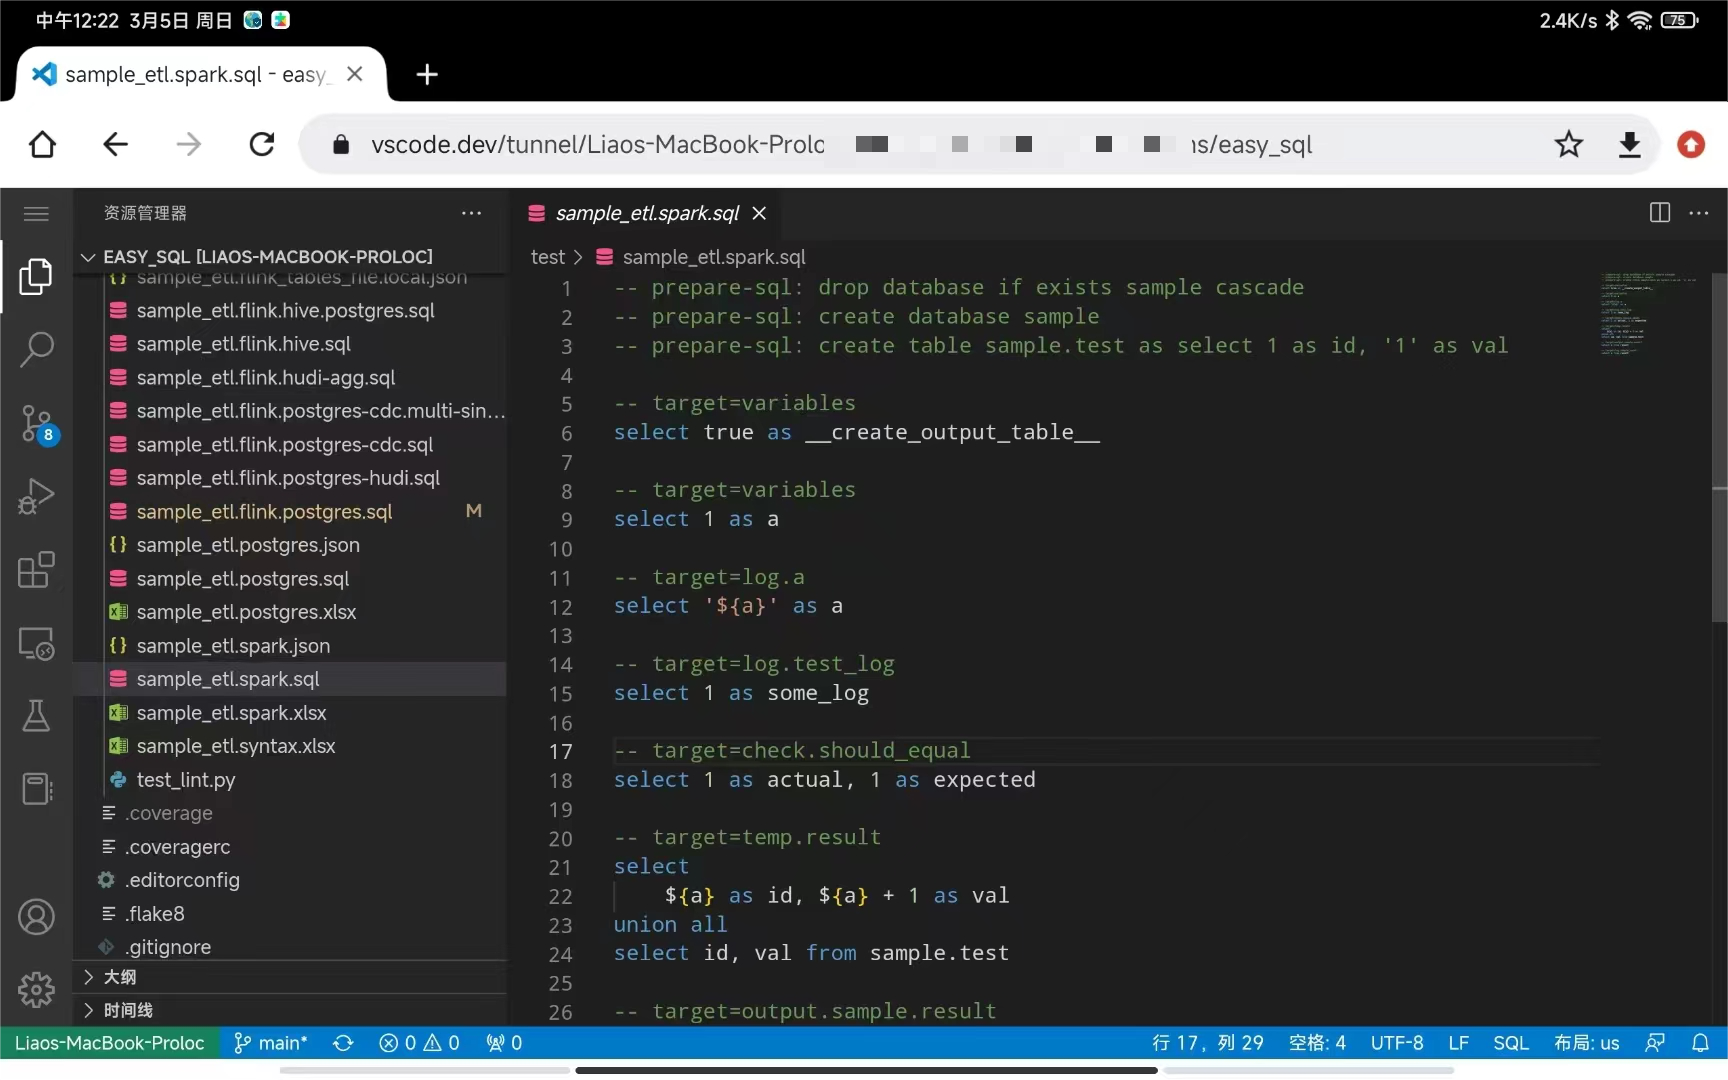Click the main* branch in status bar
1728x1080 pixels.
[x=271, y=1043]
